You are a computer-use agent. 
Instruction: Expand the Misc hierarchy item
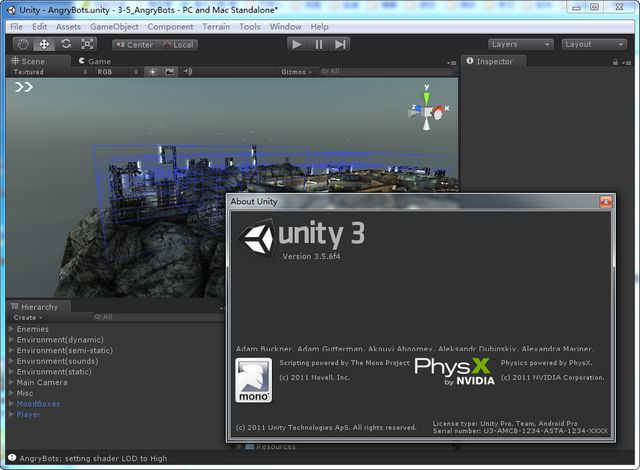tap(11, 393)
